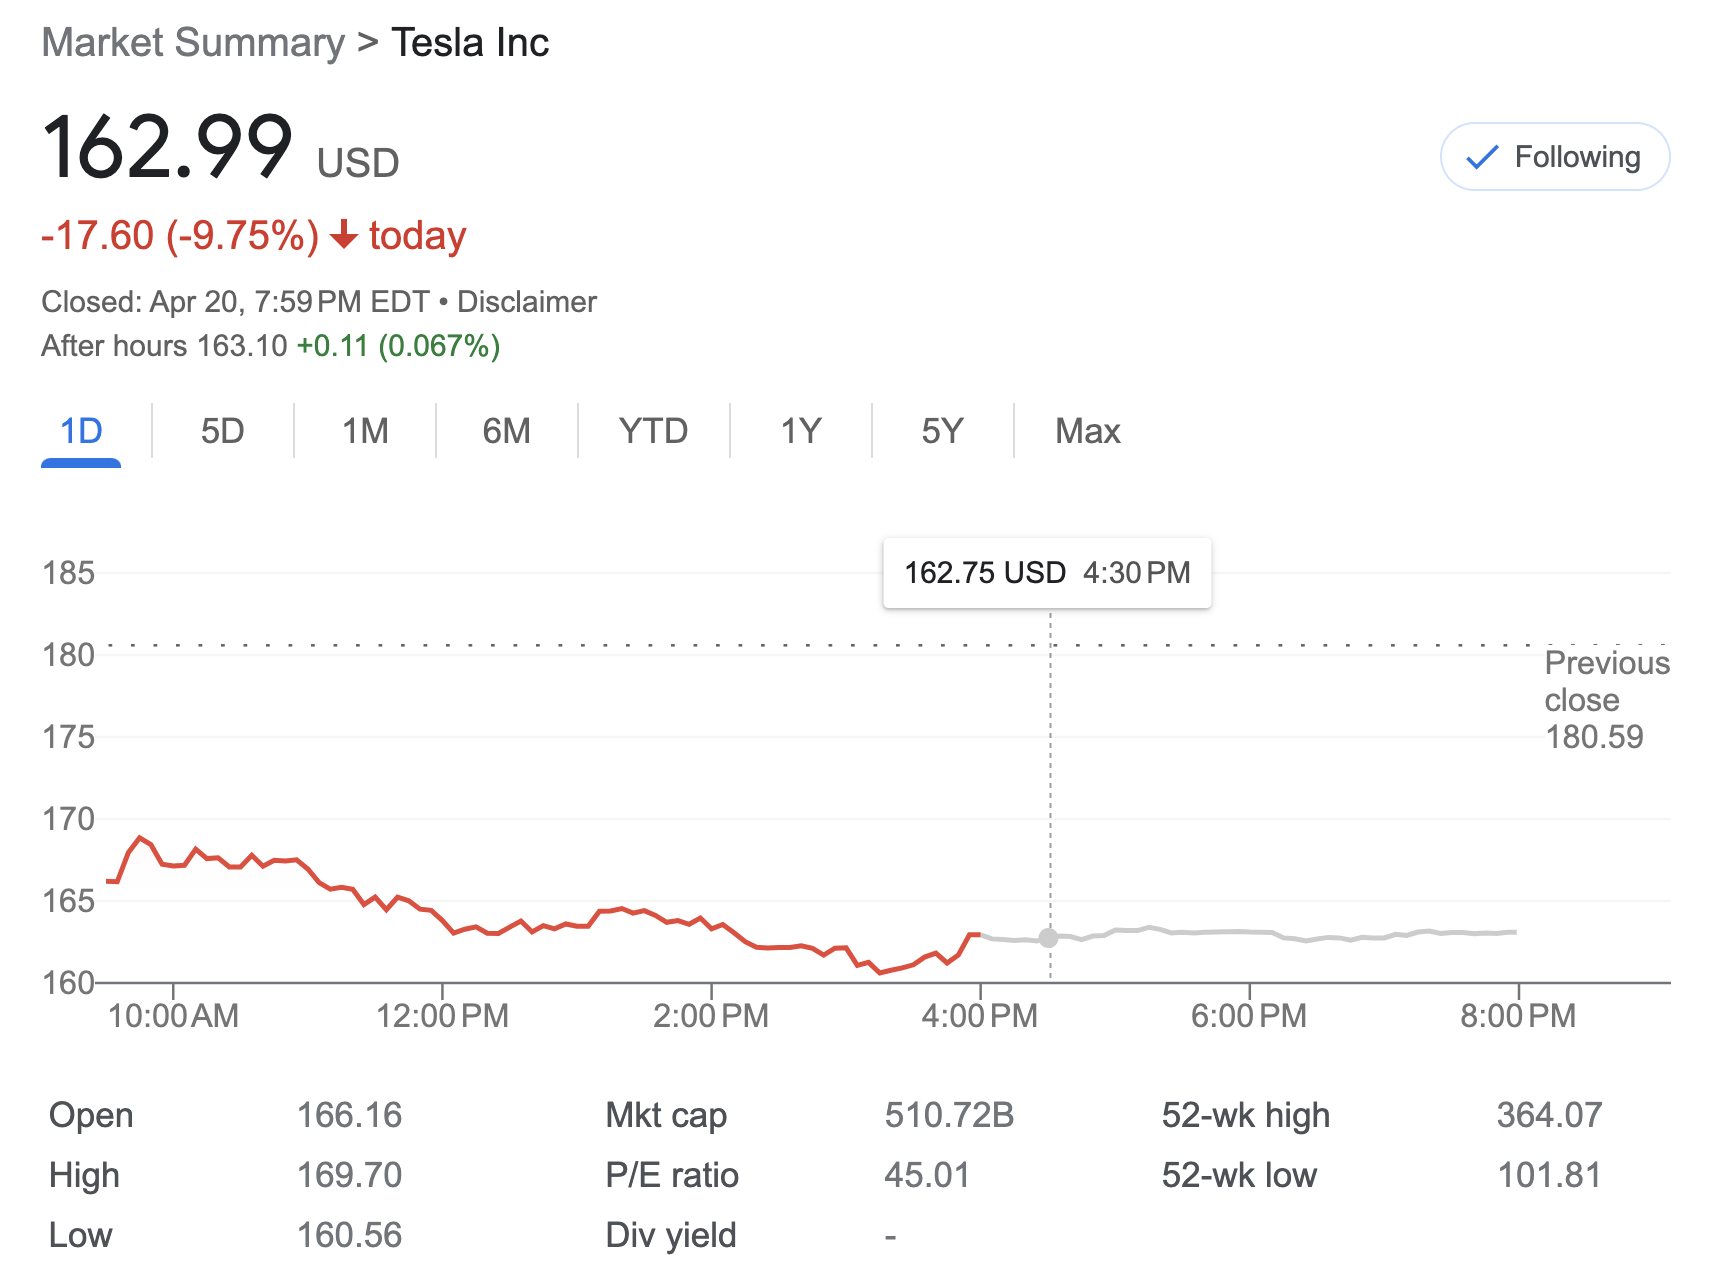This screenshot has width=1719, height=1288.
Task: Click the red down arrow beside today
Action: tap(344, 235)
